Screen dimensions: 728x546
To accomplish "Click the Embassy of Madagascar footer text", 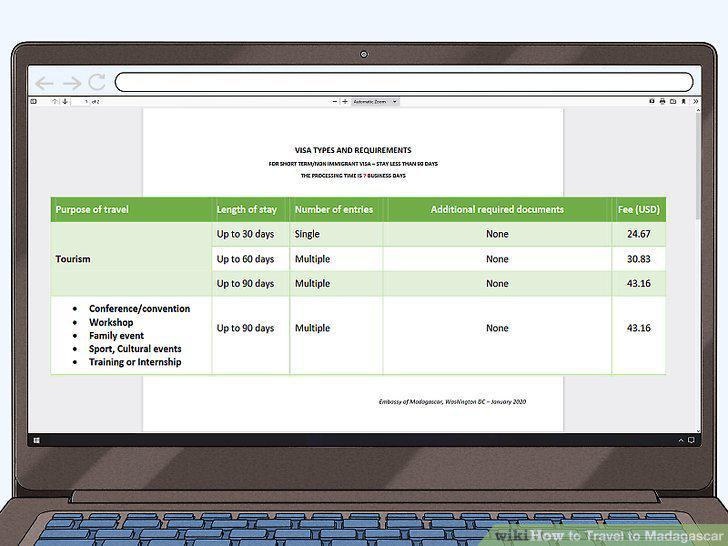I will point(452,402).
